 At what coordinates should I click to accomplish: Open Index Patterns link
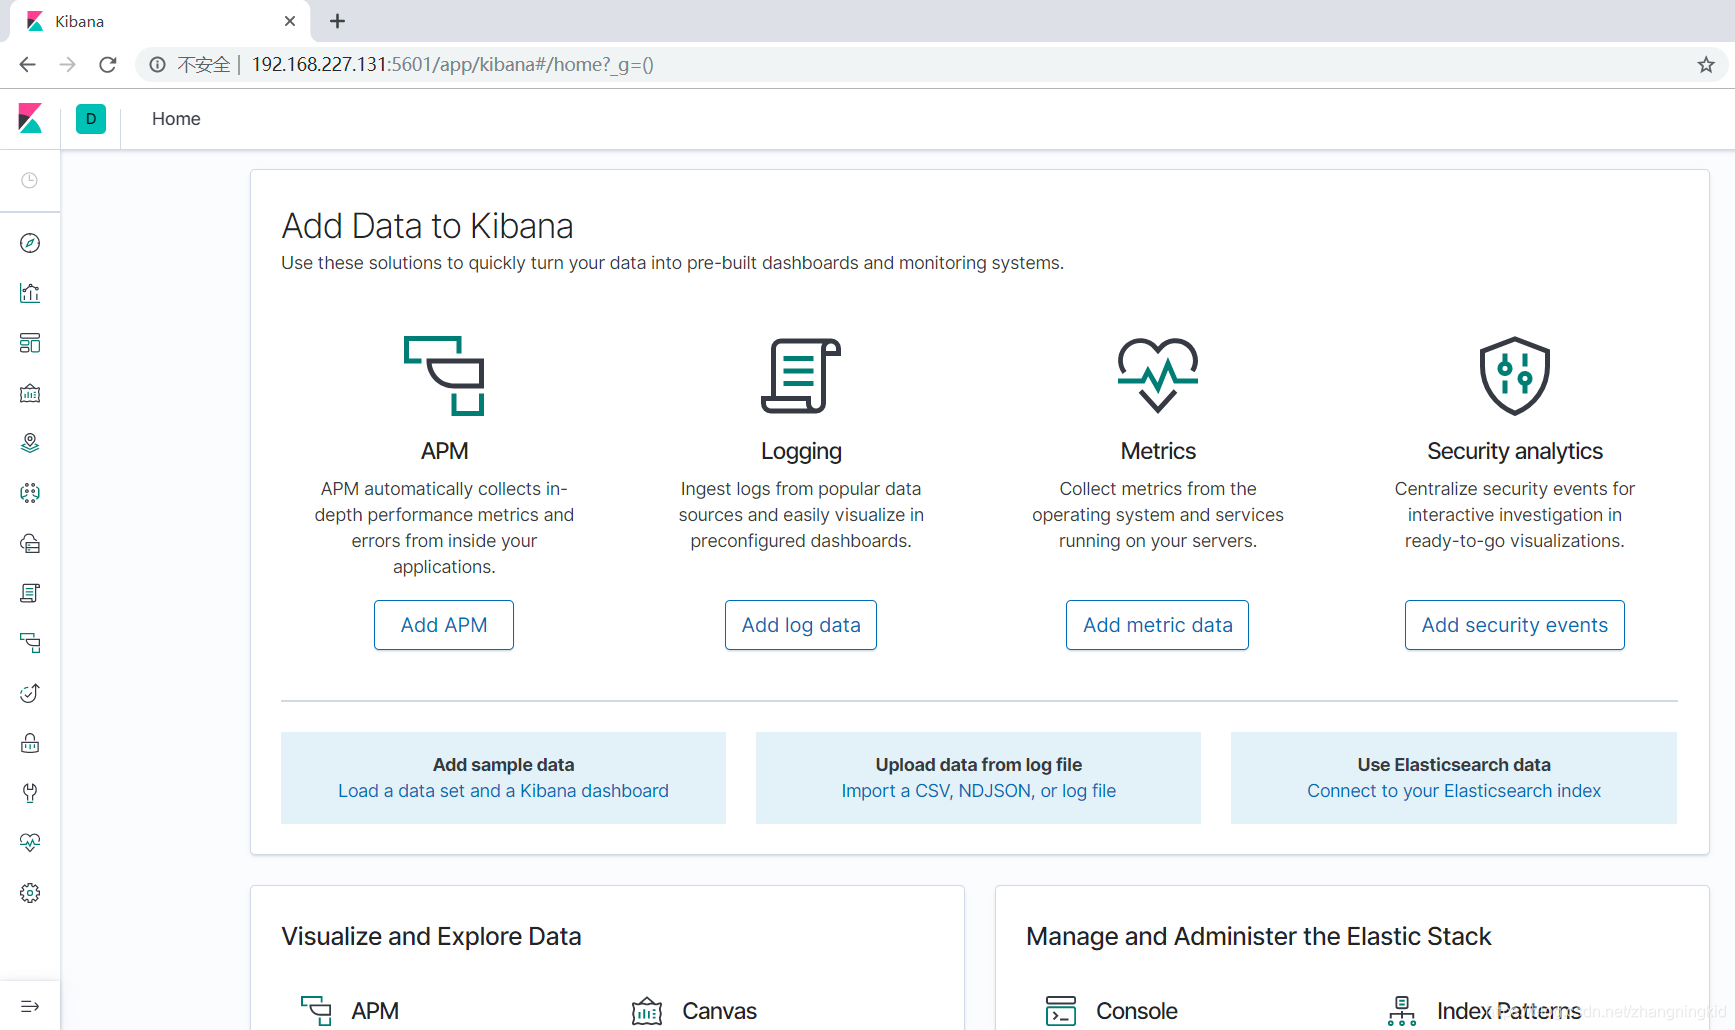(1484, 1011)
